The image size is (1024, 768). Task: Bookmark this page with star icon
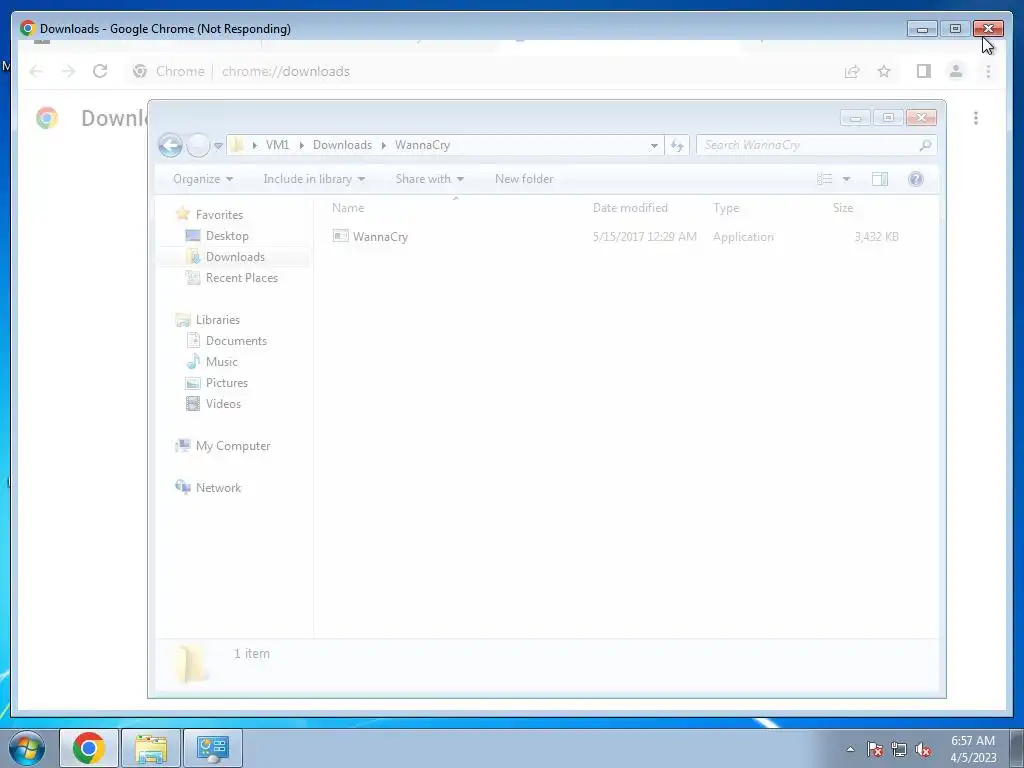pos(884,71)
